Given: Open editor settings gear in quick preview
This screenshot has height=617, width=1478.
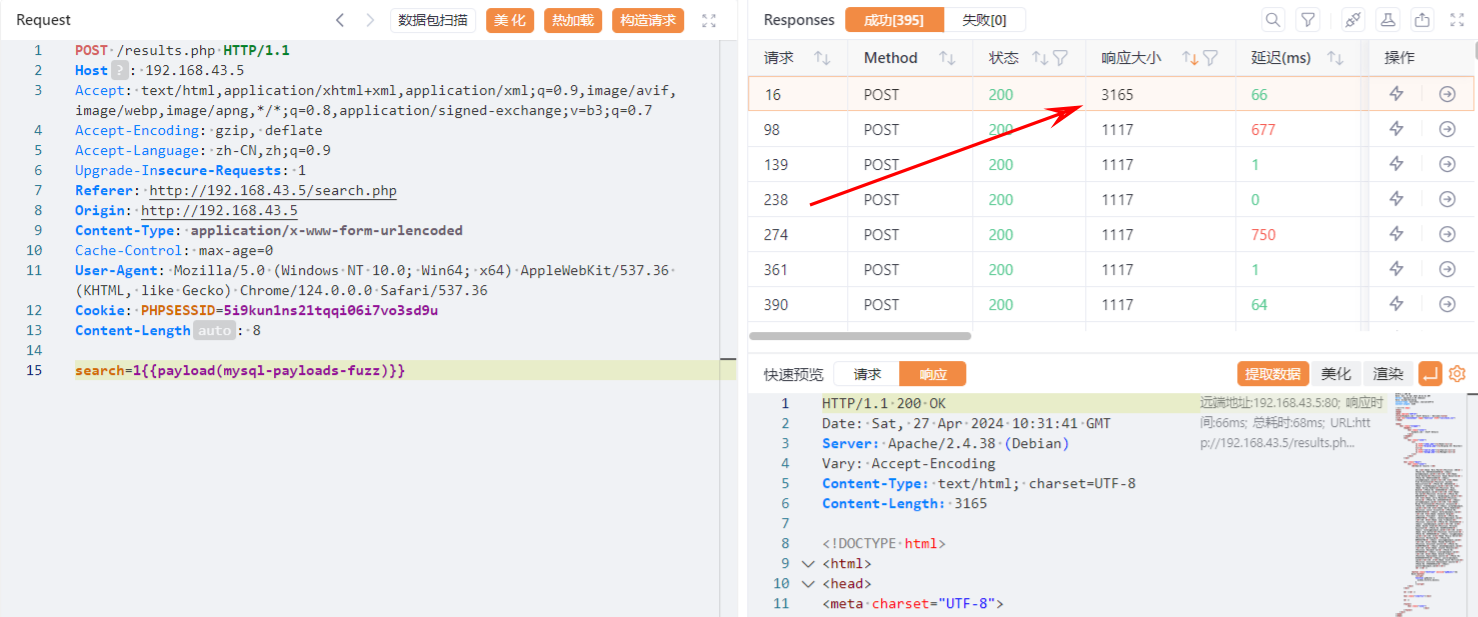Looking at the screenshot, I should pyautogui.click(x=1457, y=374).
